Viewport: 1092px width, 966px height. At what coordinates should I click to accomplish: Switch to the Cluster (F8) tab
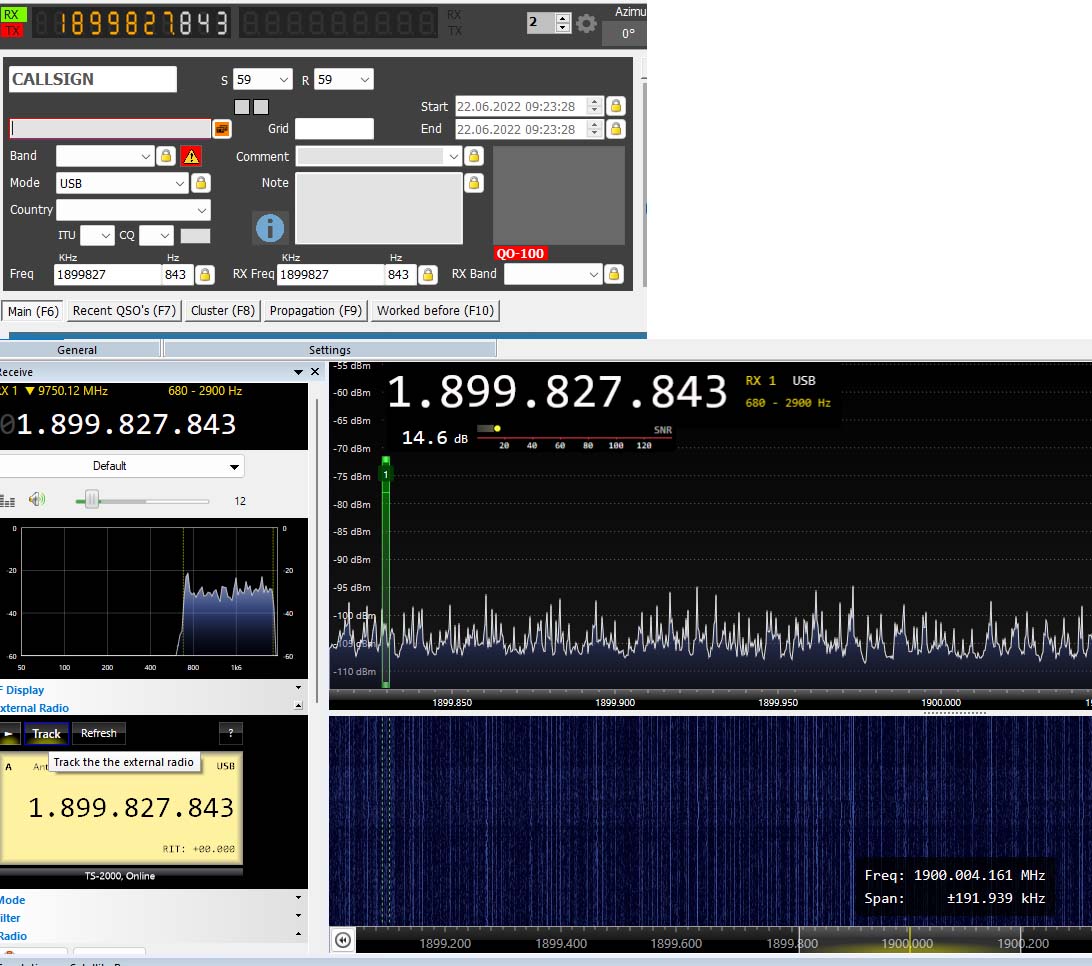223,311
